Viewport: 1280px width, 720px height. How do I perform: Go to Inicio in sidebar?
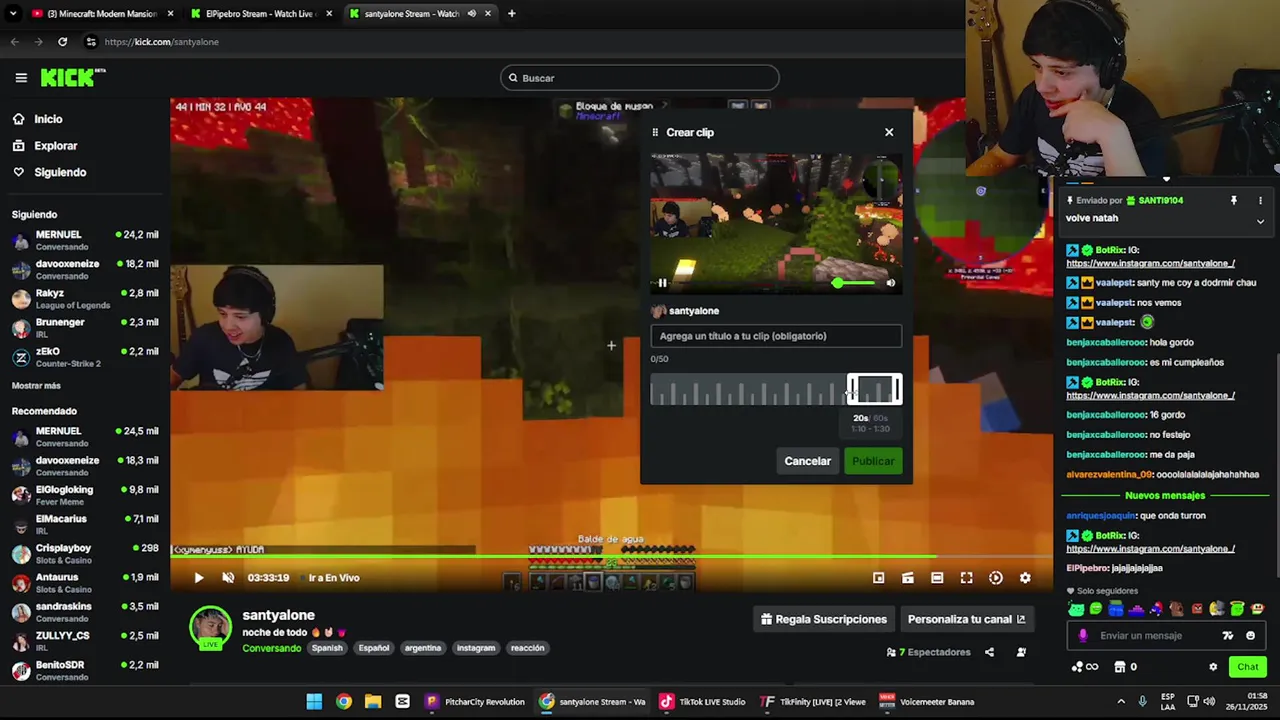coord(37,119)
